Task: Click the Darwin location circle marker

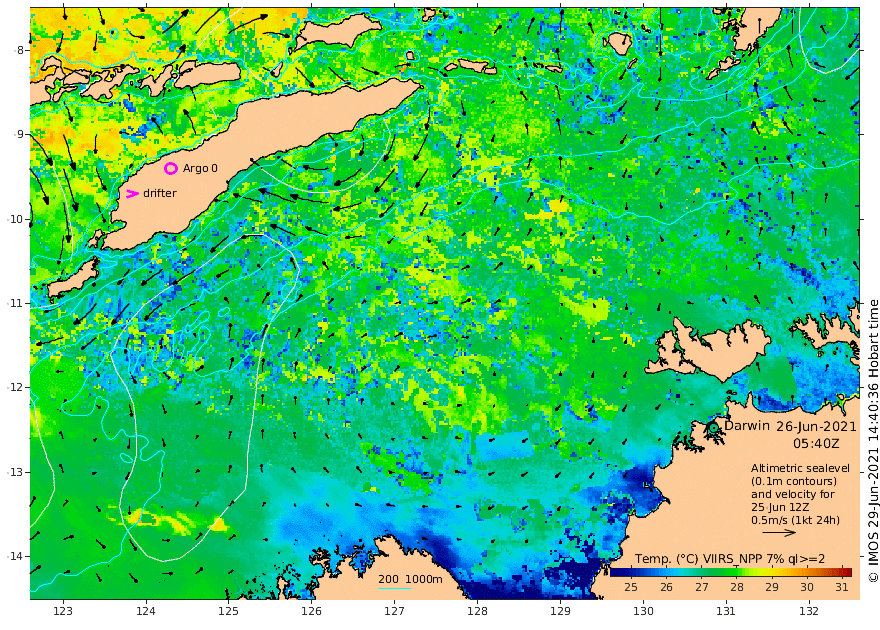Action: coord(713,427)
